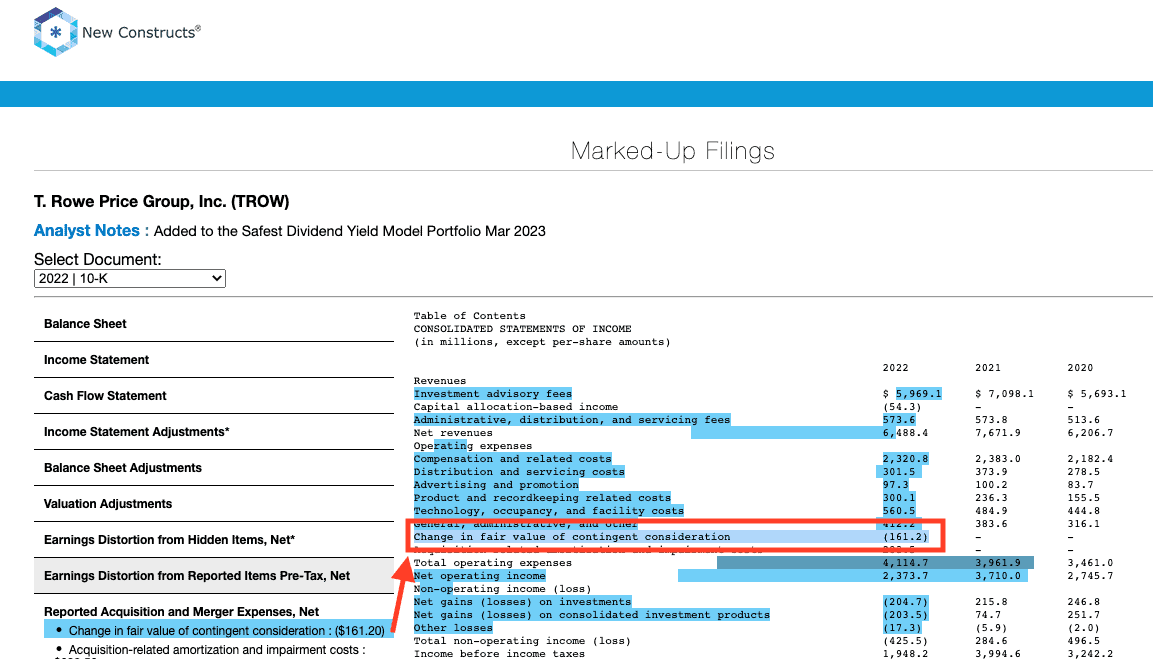Click the highlighted Other losses line

(453, 628)
